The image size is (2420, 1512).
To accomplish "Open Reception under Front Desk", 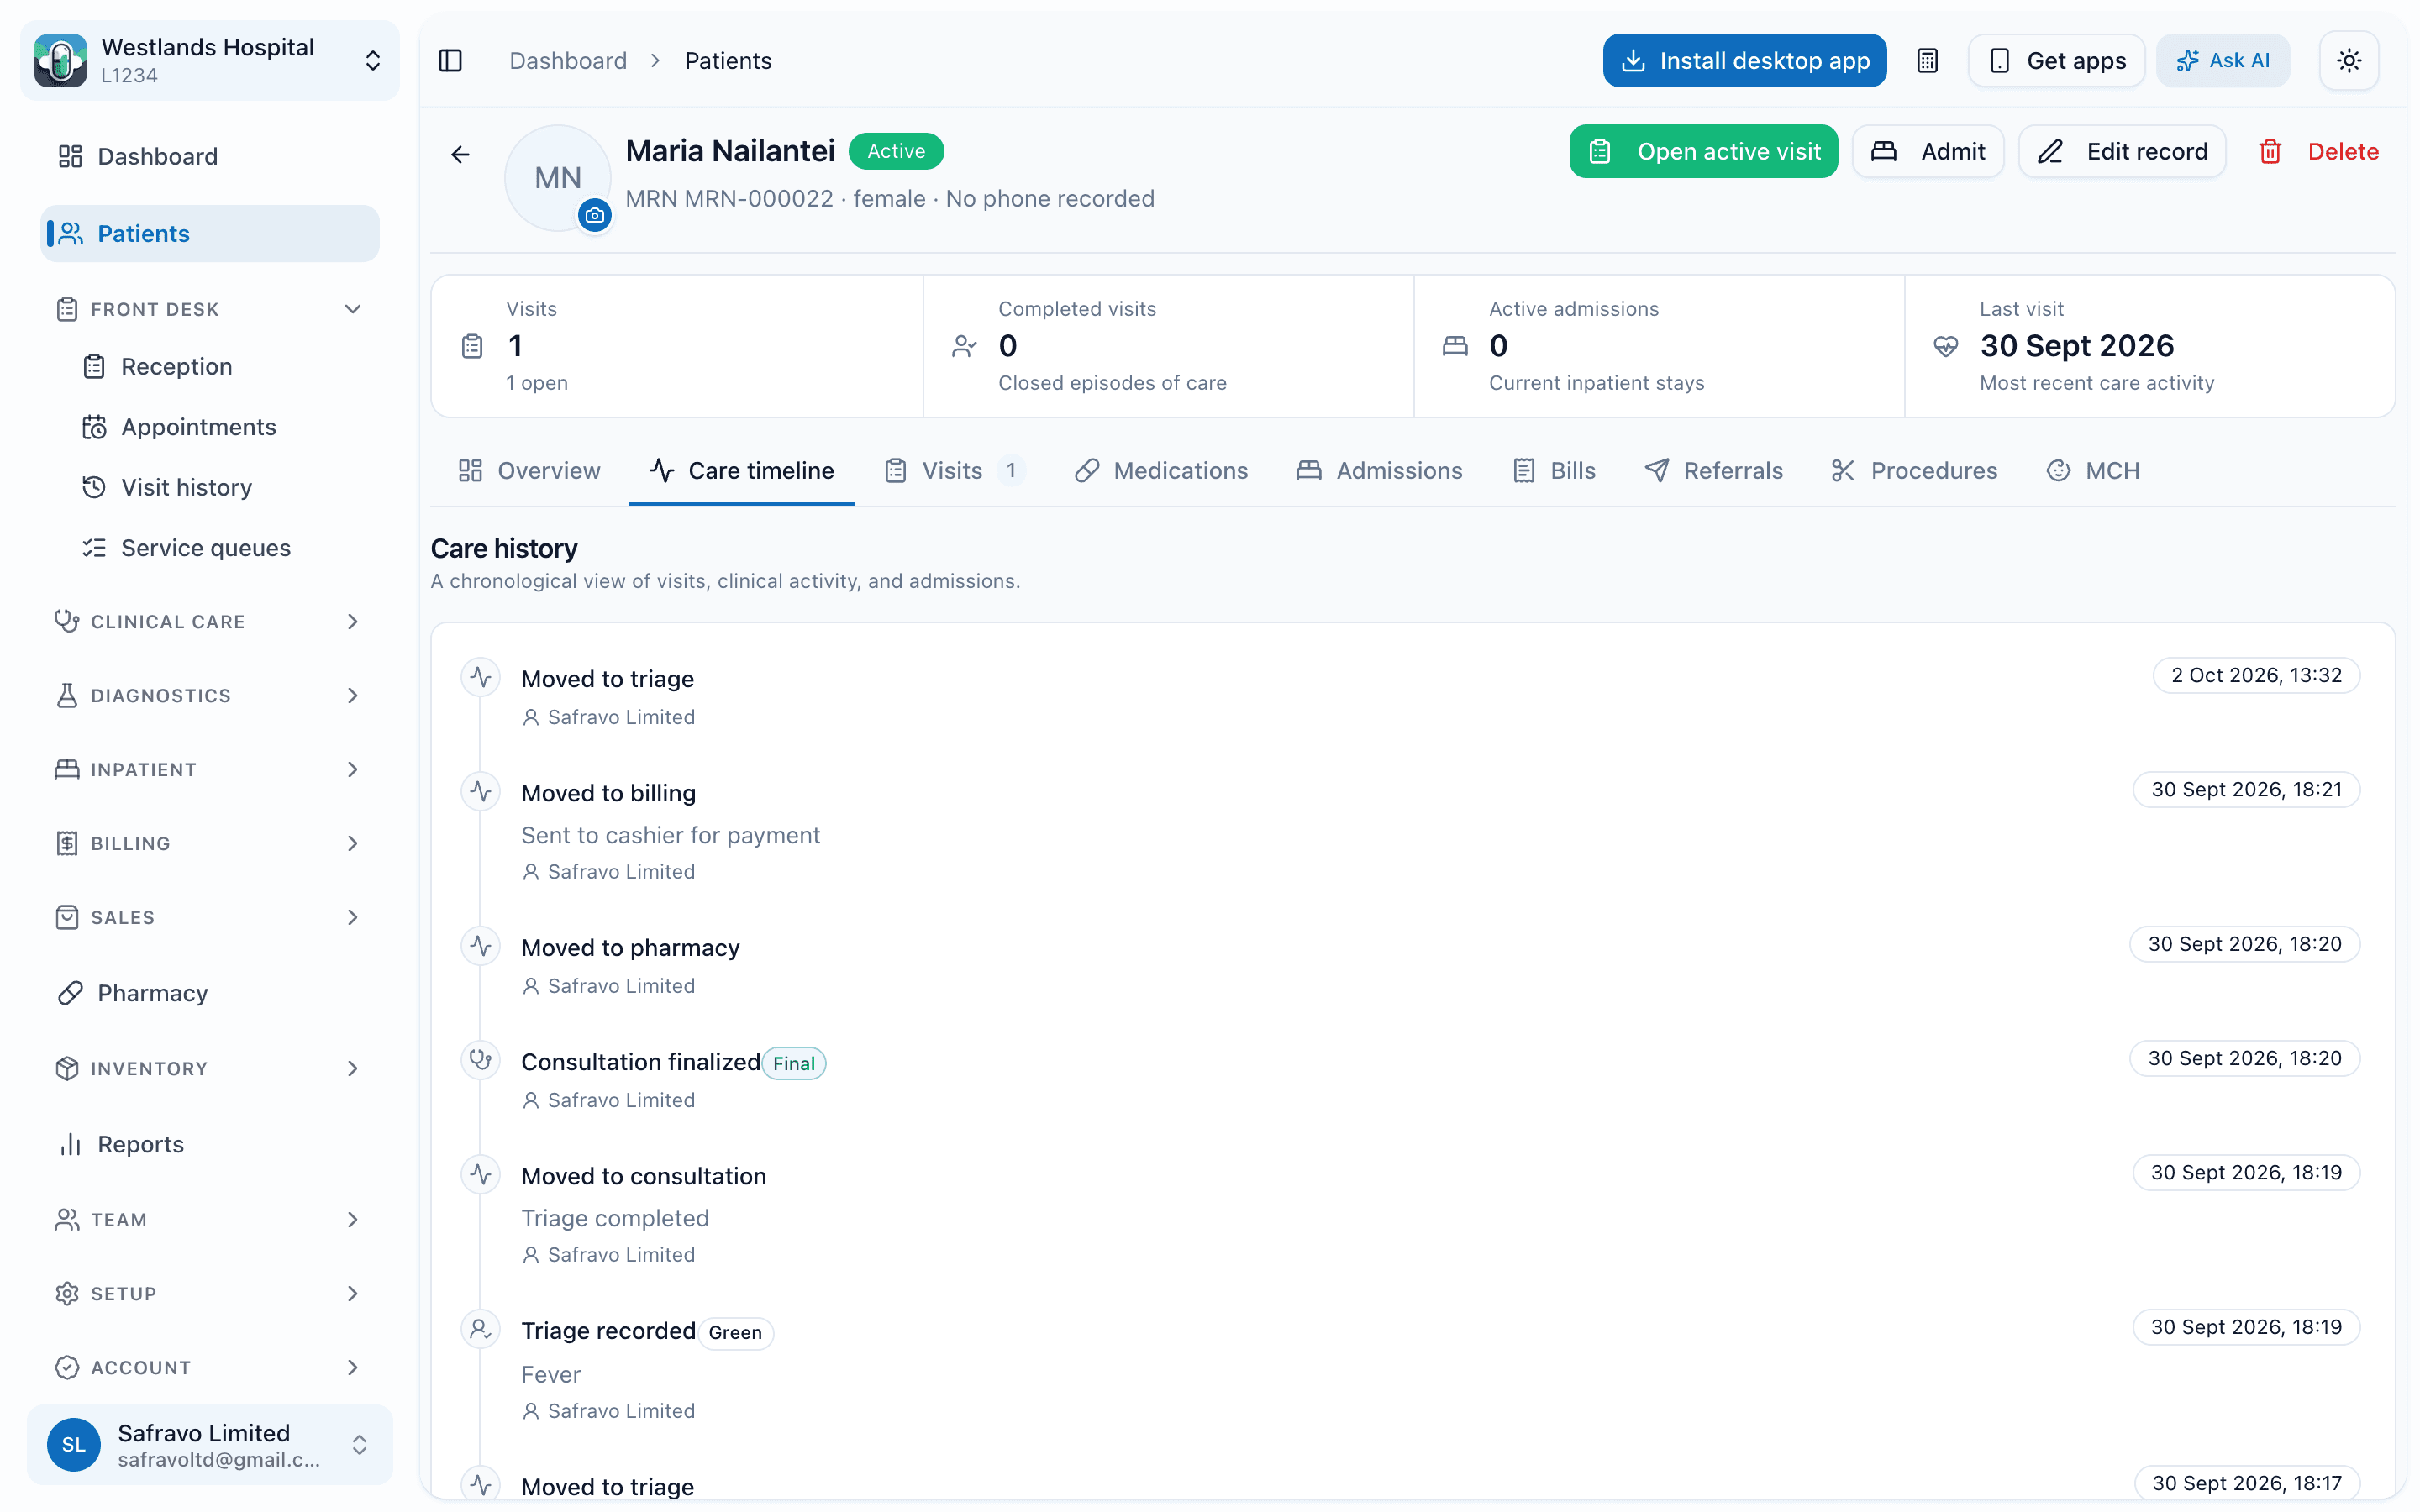I will 220,367.
